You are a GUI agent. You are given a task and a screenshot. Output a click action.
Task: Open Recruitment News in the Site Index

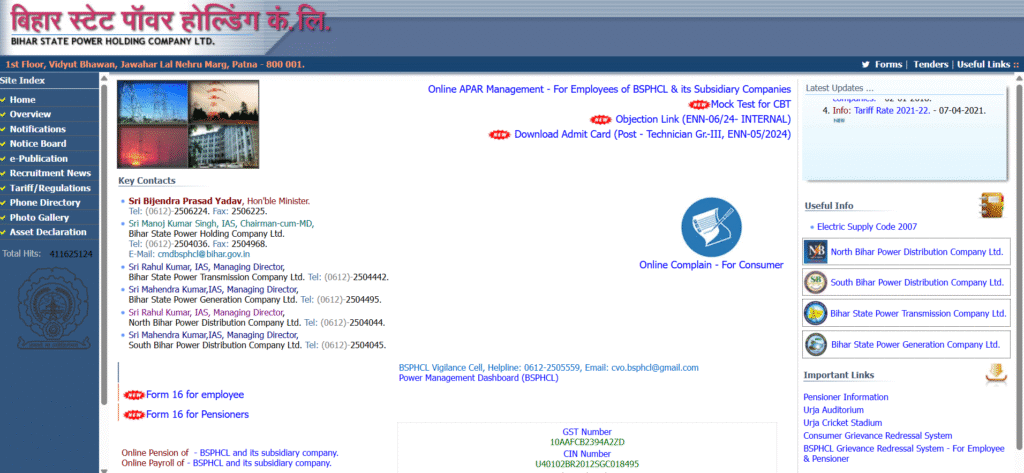pos(50,173)
